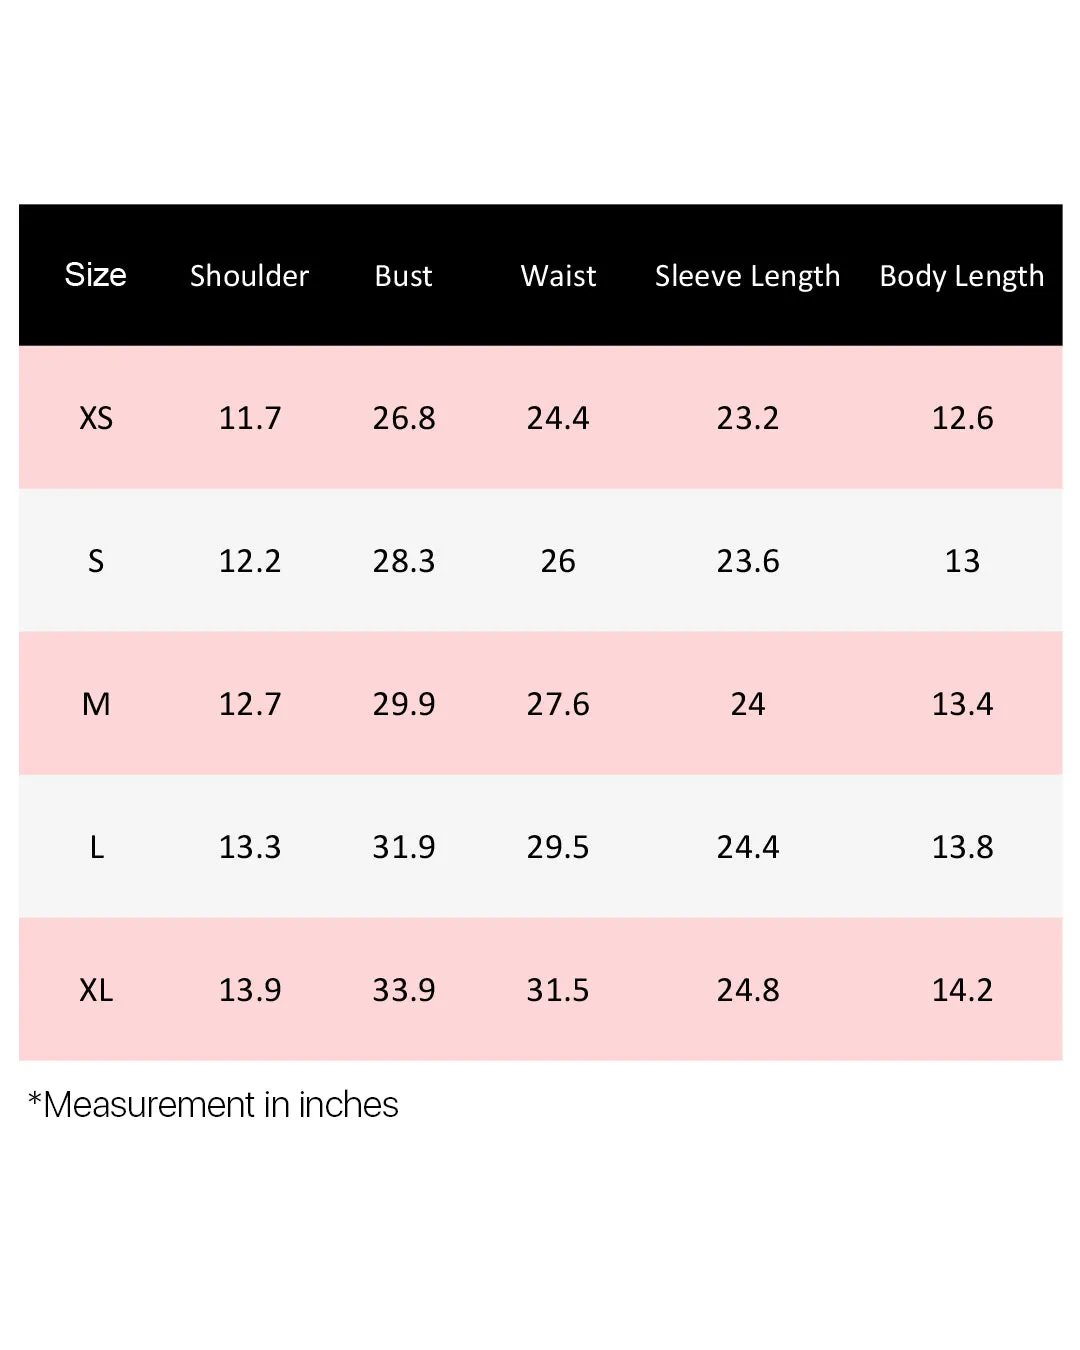Viewport: 1080px width, 1350px height.
Task: Select the M size row label
Action: (96, 704)
